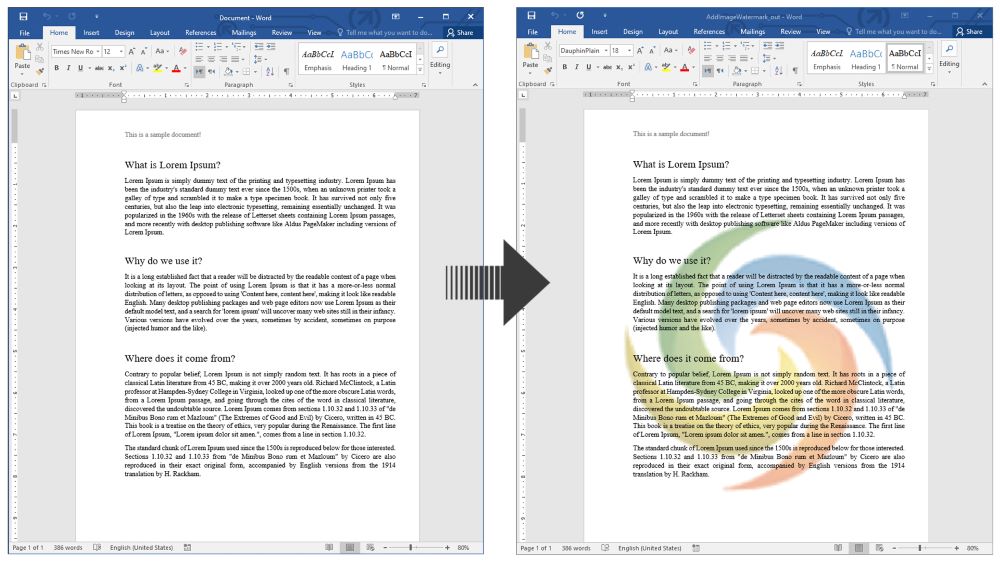Toggle Bold in the left Document window

(x=56, y=69)
